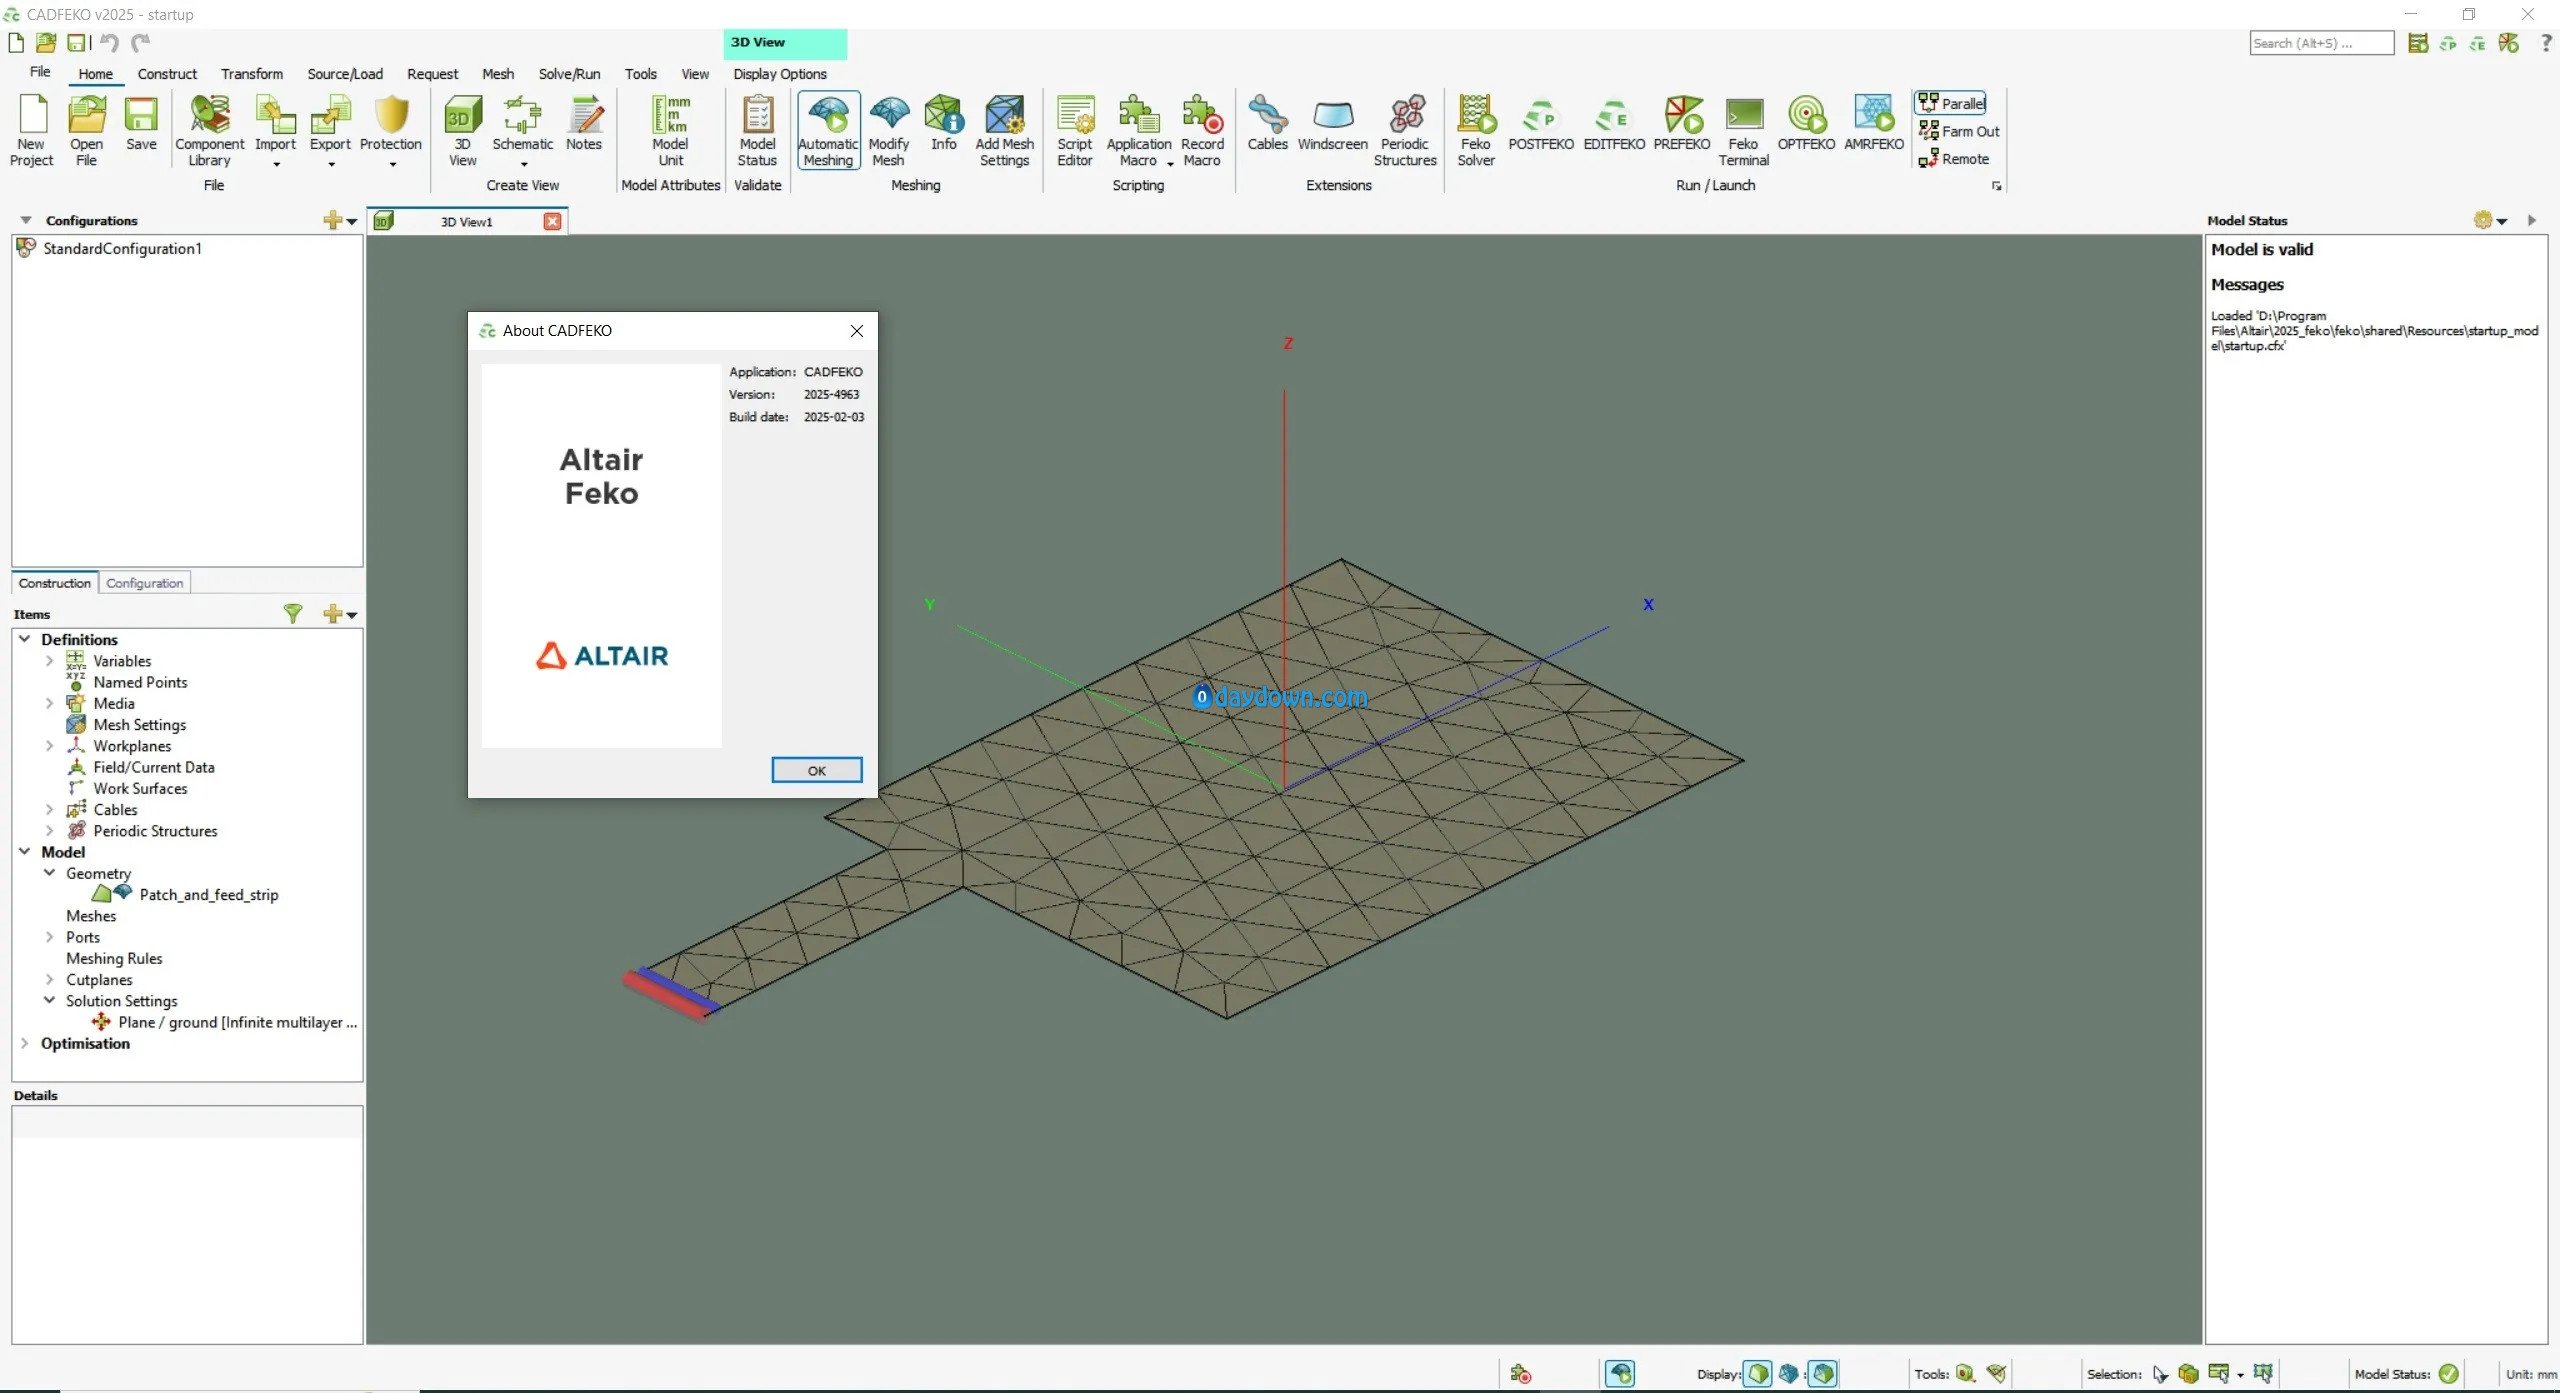Launch EDITFEKO

pyautogui.click(x=1613, y=124)
